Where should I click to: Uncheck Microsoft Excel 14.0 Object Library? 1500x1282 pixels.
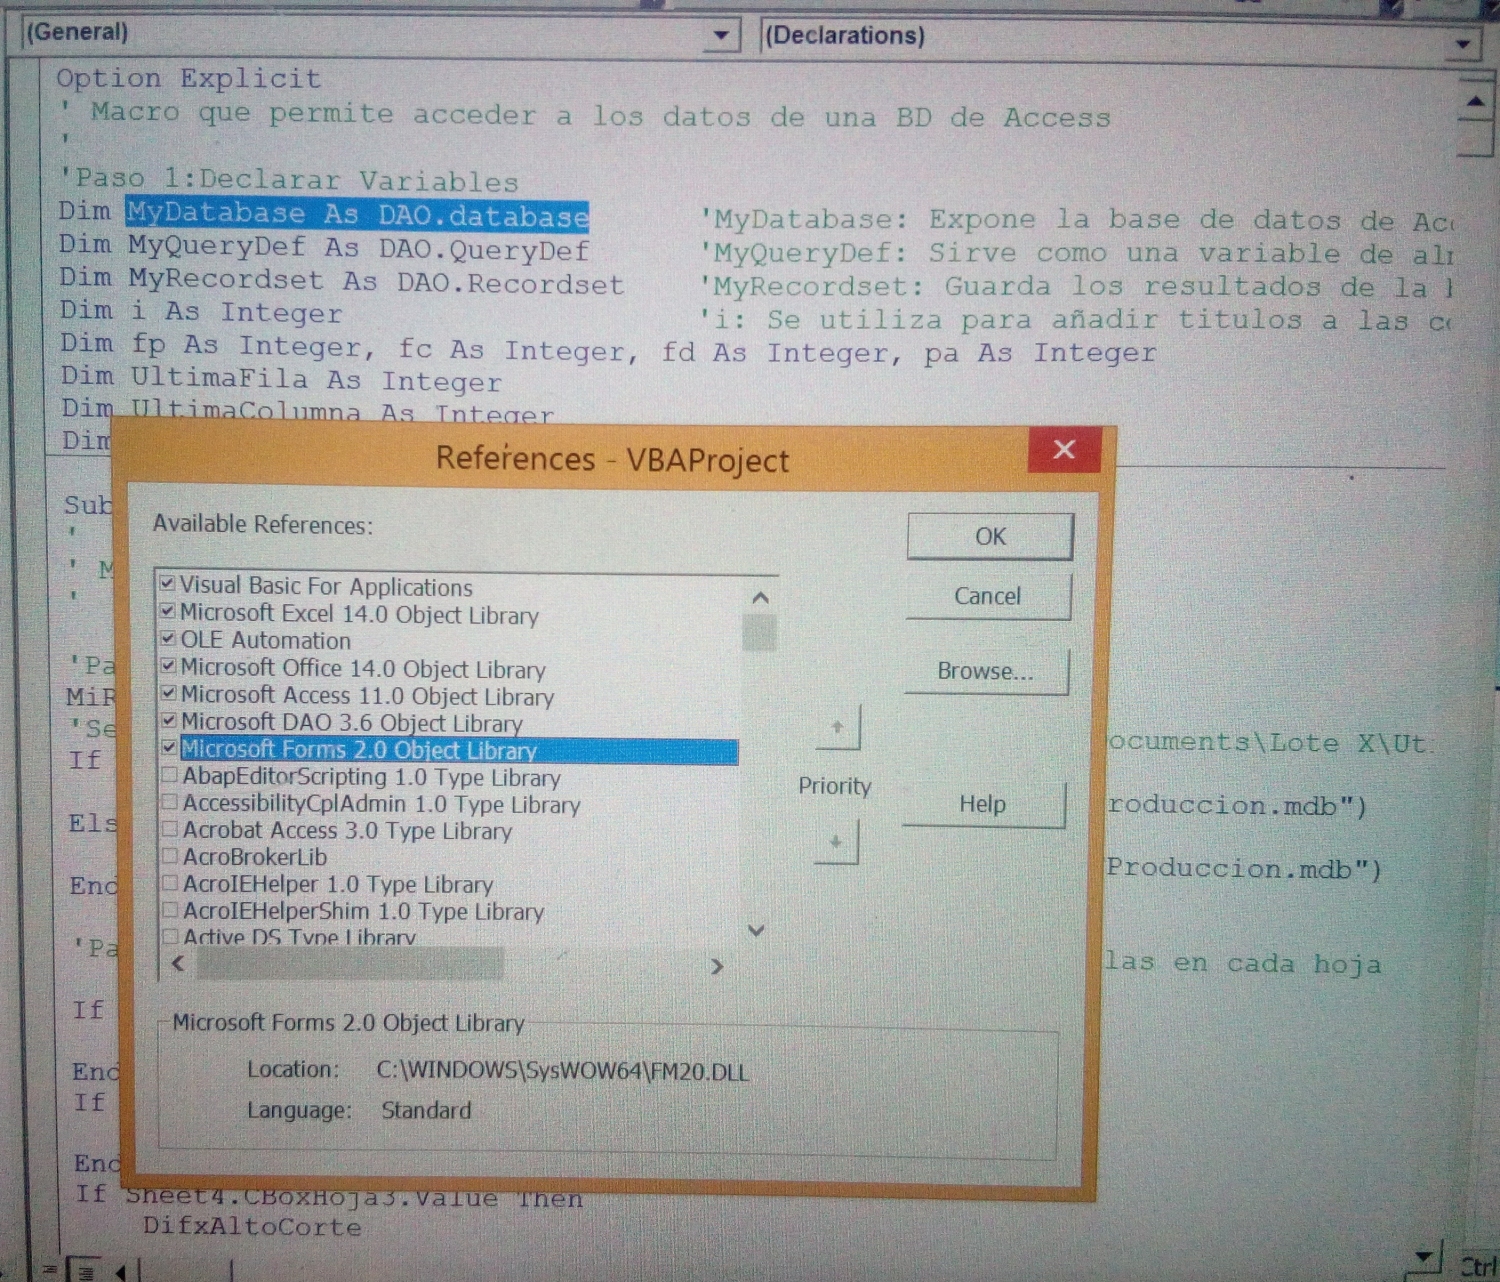click(168, 611)
